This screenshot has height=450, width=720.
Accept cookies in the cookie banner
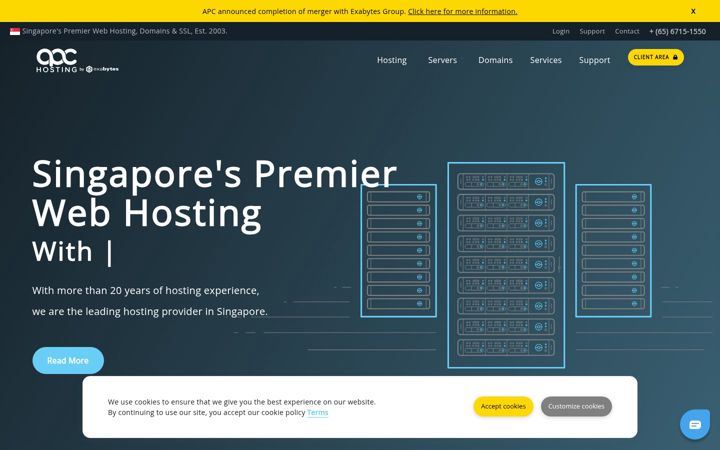pyautogui.click(x=503, y=406)
